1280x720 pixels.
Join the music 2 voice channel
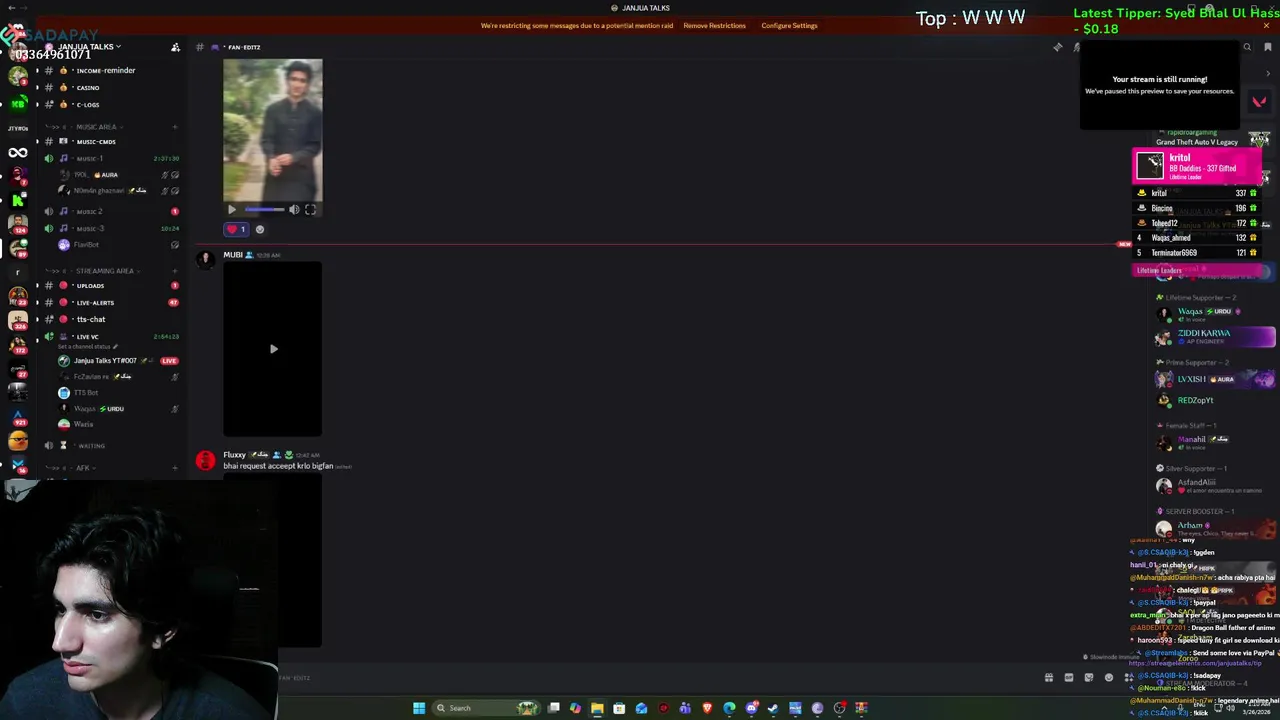pos(90,211)
